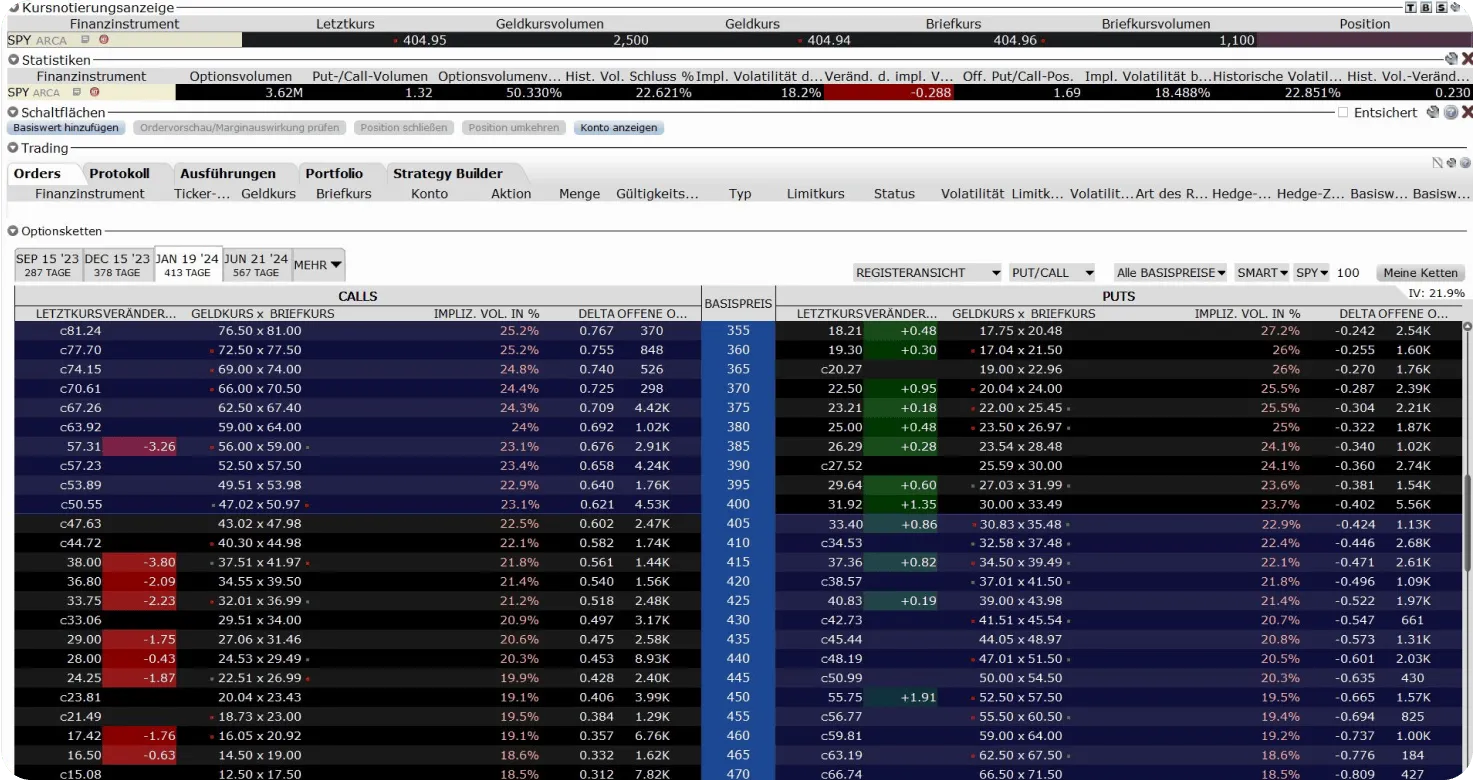The image size is (1473, 780).
Task: Click the S icon in the quote panel header
Action: coord(1441,8)
